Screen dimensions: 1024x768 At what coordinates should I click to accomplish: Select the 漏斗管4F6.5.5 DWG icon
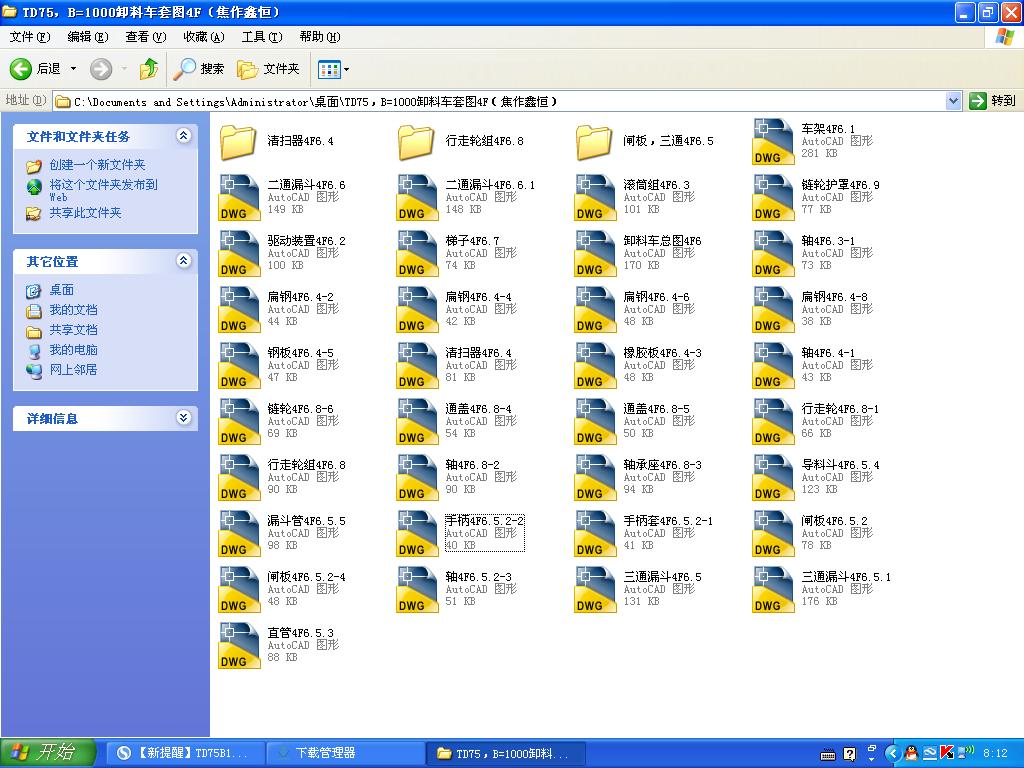click(239, 534)
